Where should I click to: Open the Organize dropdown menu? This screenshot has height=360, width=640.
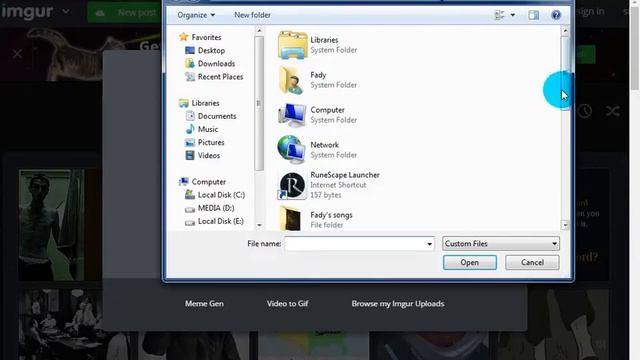(x=196, y=15)
